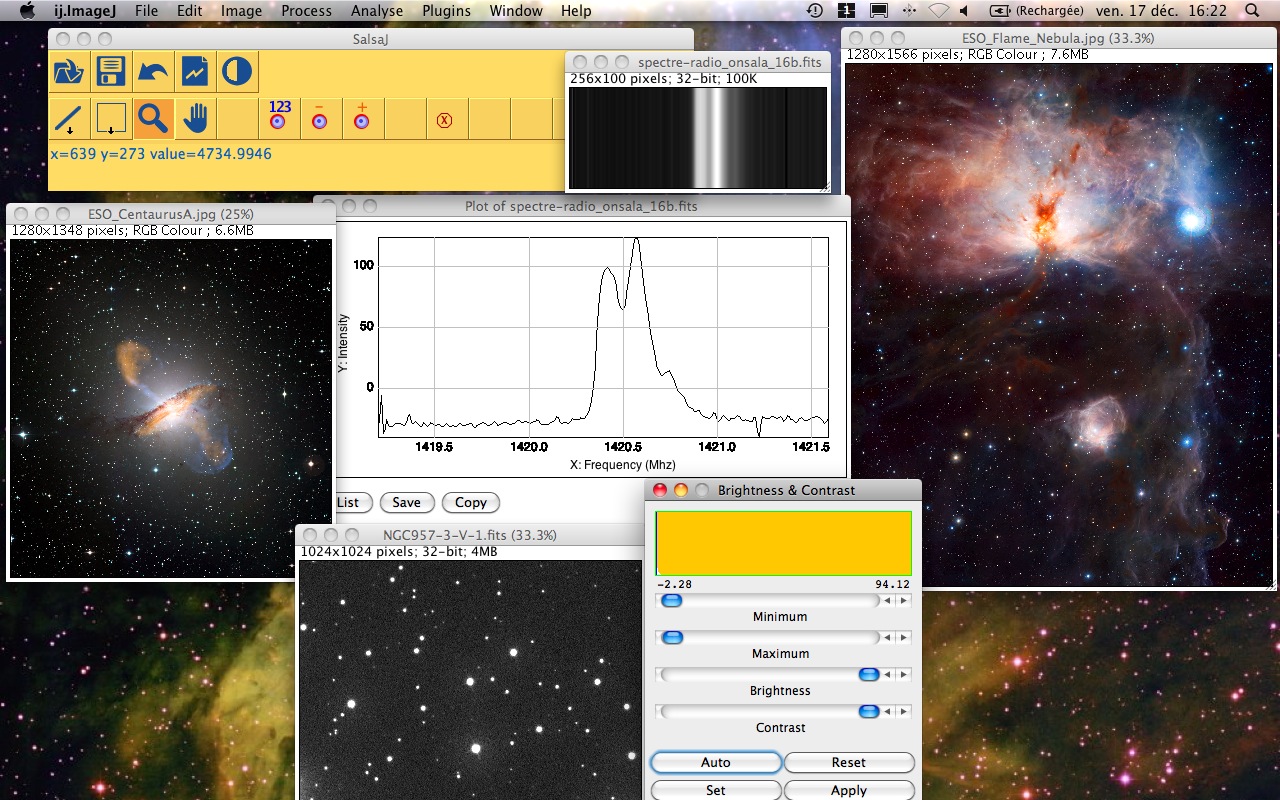
Task: Click the Contrast slider's left arrow
Action: tap(888, 712)
